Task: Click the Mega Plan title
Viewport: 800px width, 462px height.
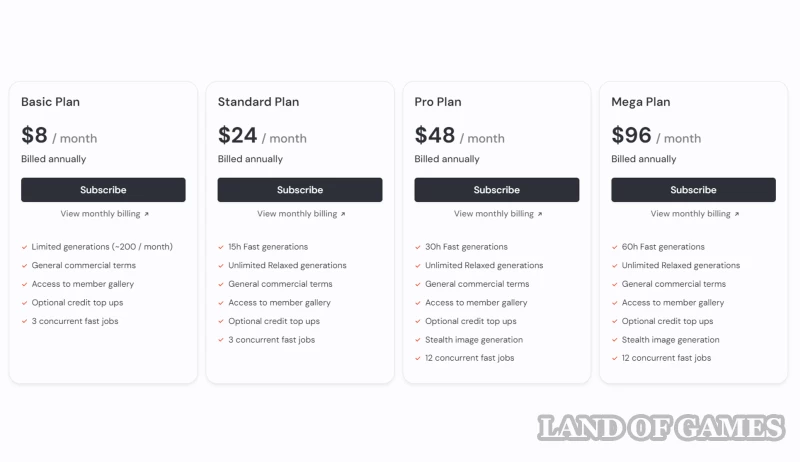Action: pyautogui.click(x=641, y=102)
